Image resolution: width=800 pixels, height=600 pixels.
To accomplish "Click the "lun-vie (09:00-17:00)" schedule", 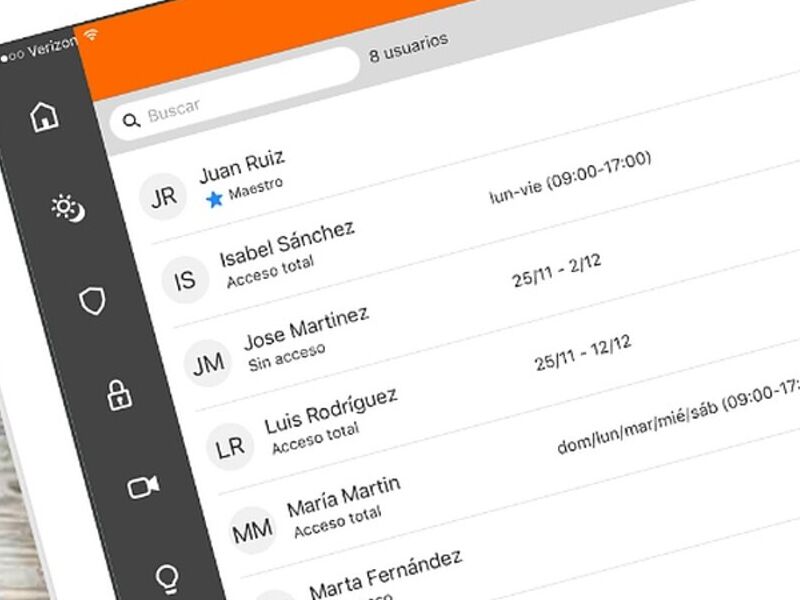I will coord(570,177).
